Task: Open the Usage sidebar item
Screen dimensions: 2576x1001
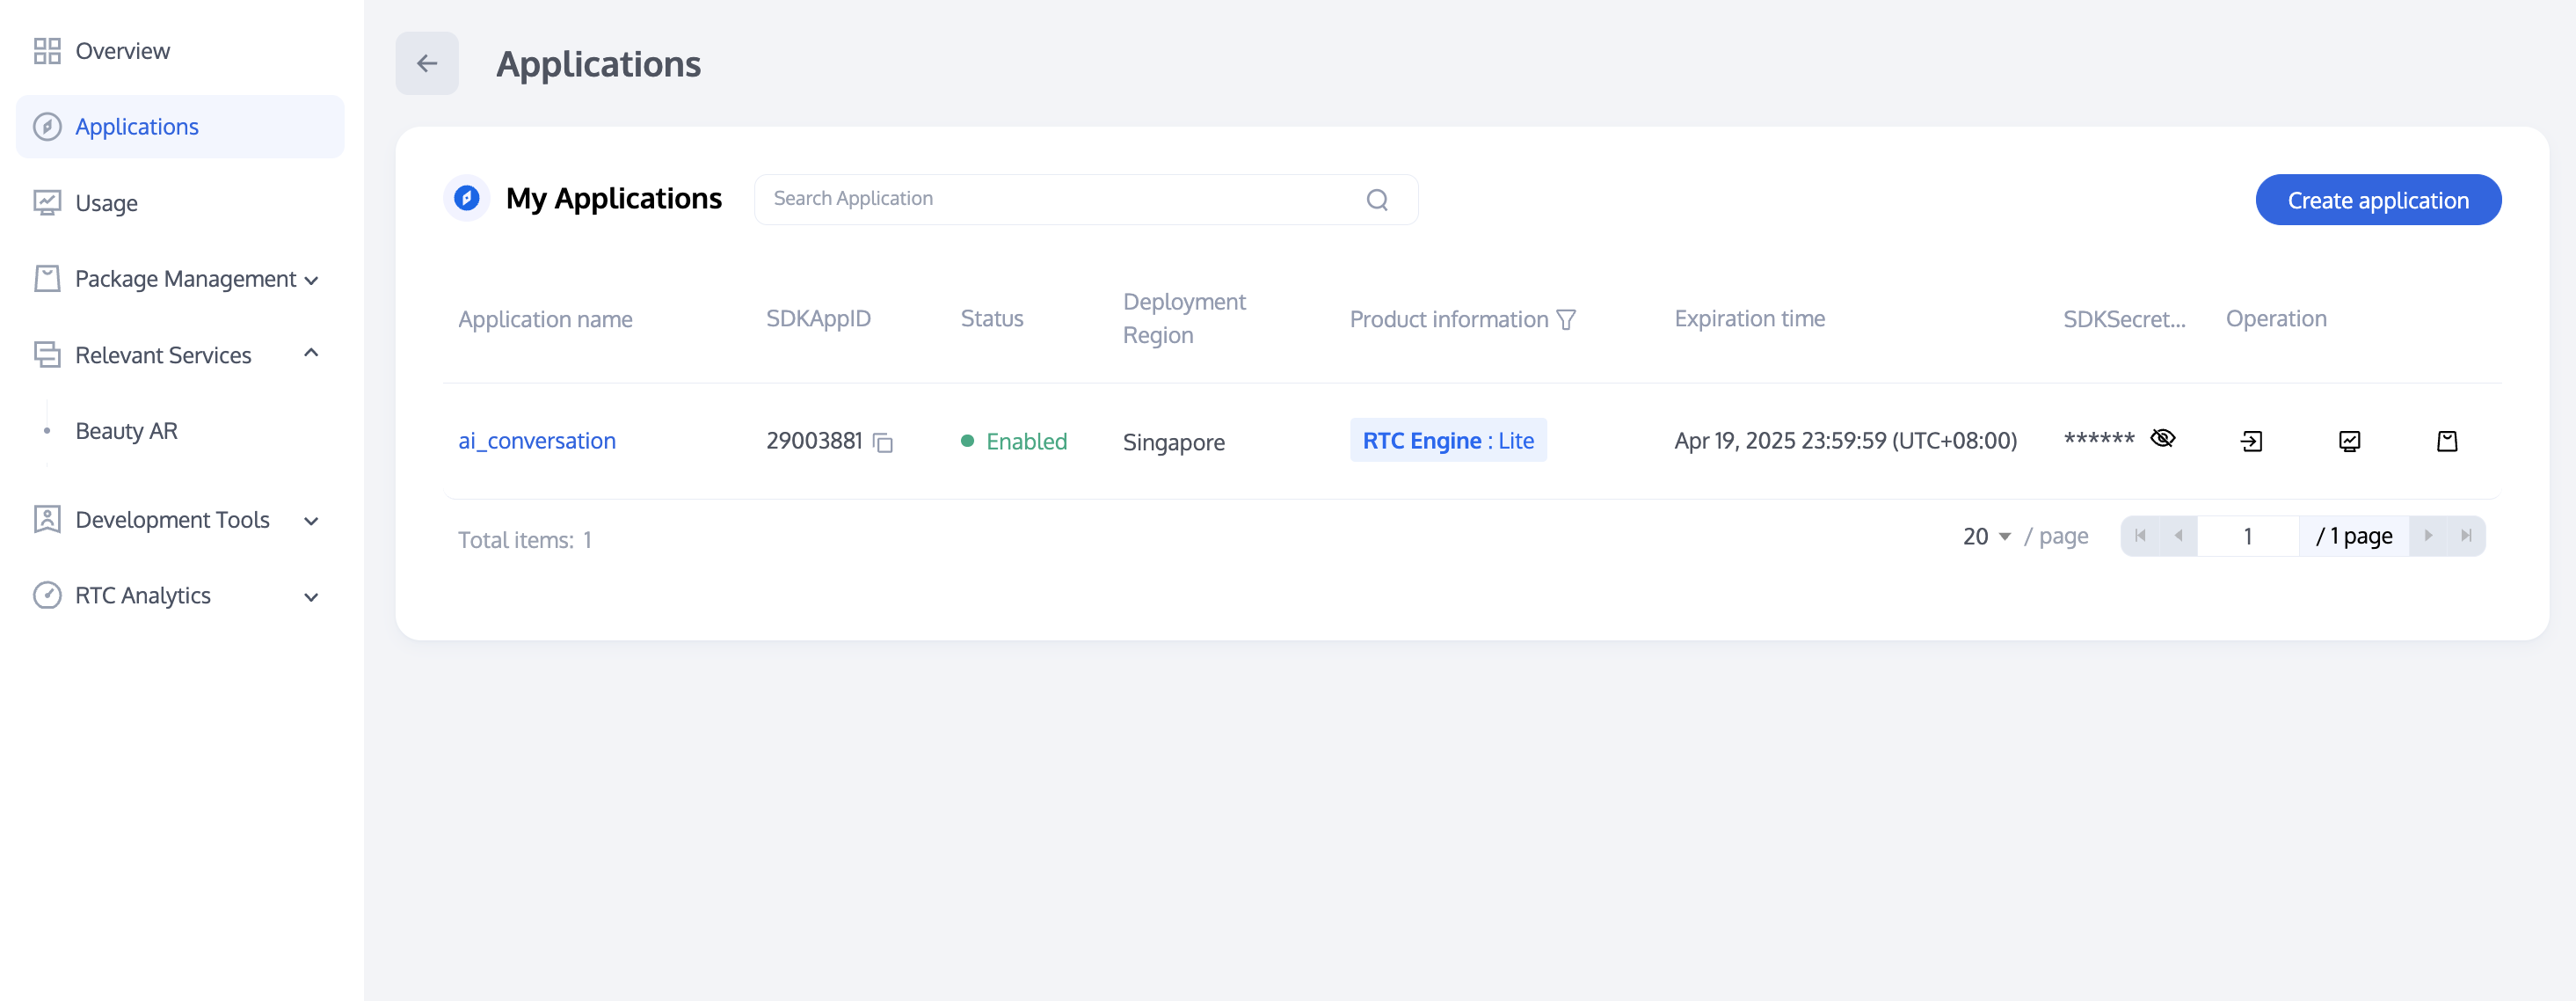Action: pyautogui.click(x=106, y=203)
